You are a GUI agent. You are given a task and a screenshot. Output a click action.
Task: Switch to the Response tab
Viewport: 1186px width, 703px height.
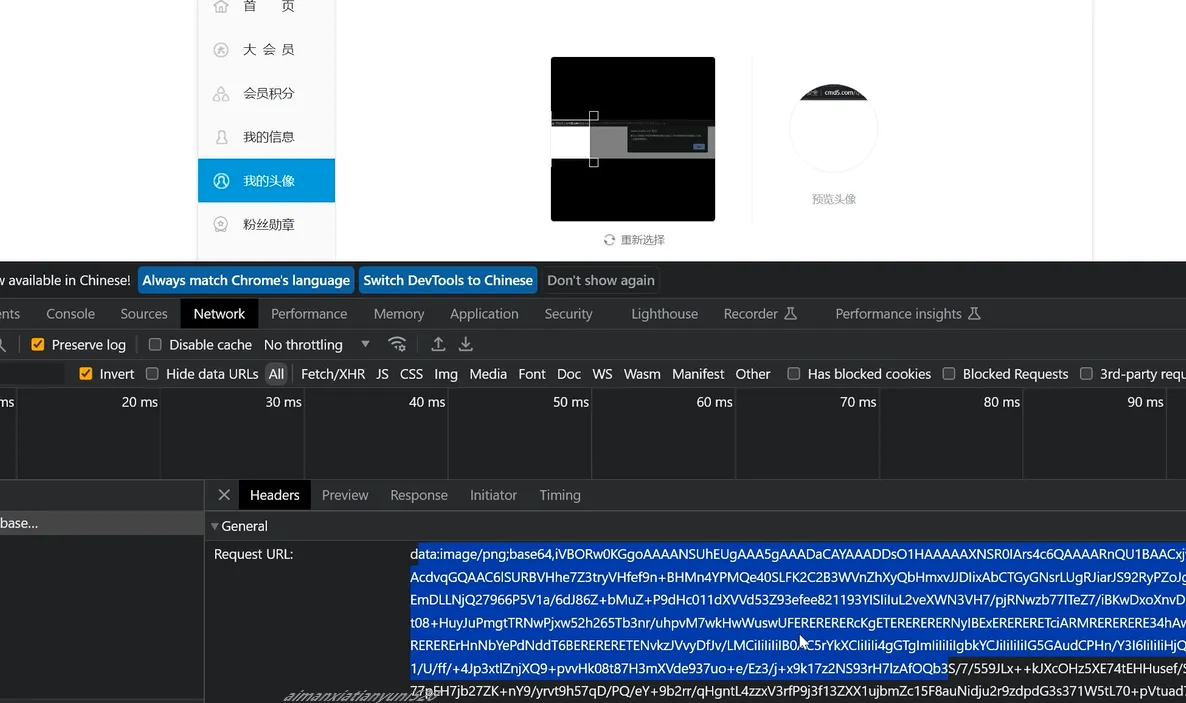tap(418, 495)
